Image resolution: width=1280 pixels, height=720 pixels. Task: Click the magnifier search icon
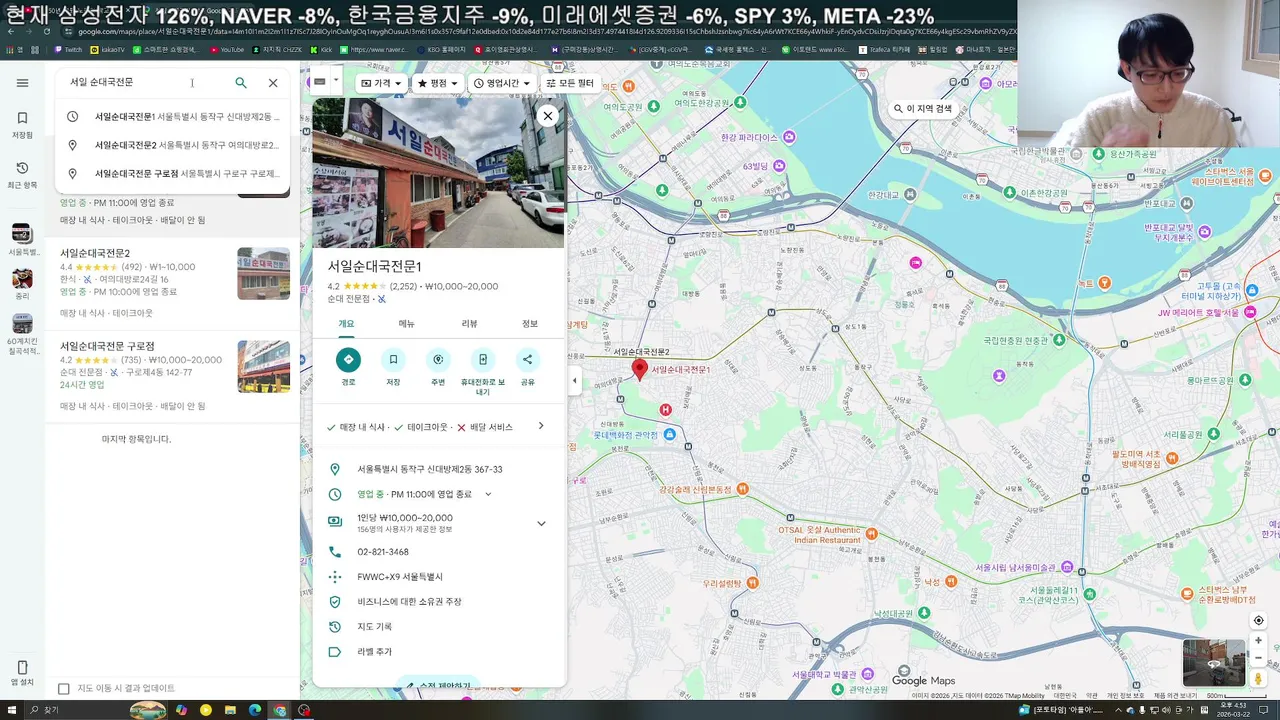tap(241, 83)
